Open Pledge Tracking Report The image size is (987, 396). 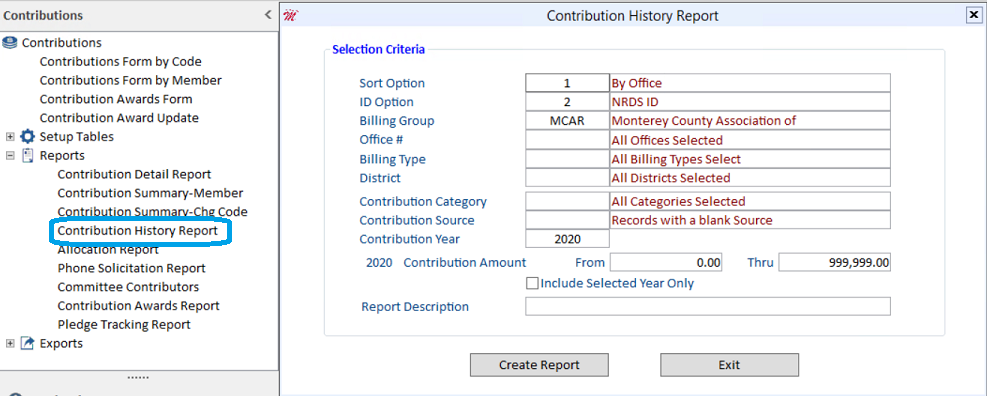click(x=123, y=325)
